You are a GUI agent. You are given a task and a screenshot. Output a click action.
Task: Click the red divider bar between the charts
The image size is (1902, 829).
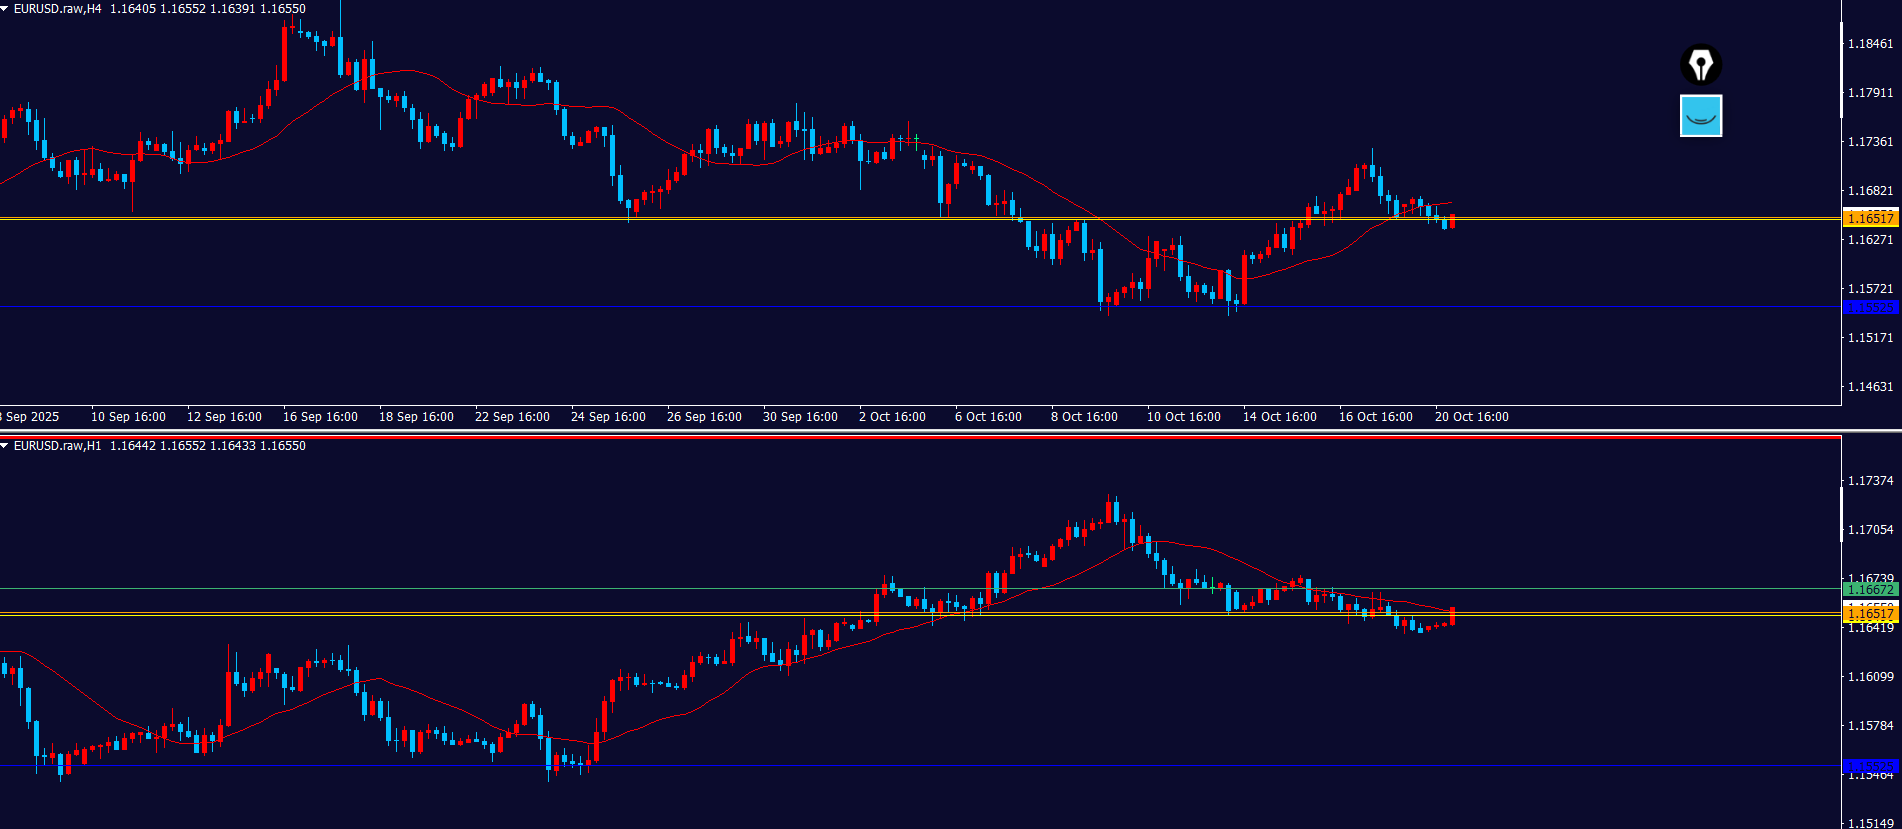point(920,437)
